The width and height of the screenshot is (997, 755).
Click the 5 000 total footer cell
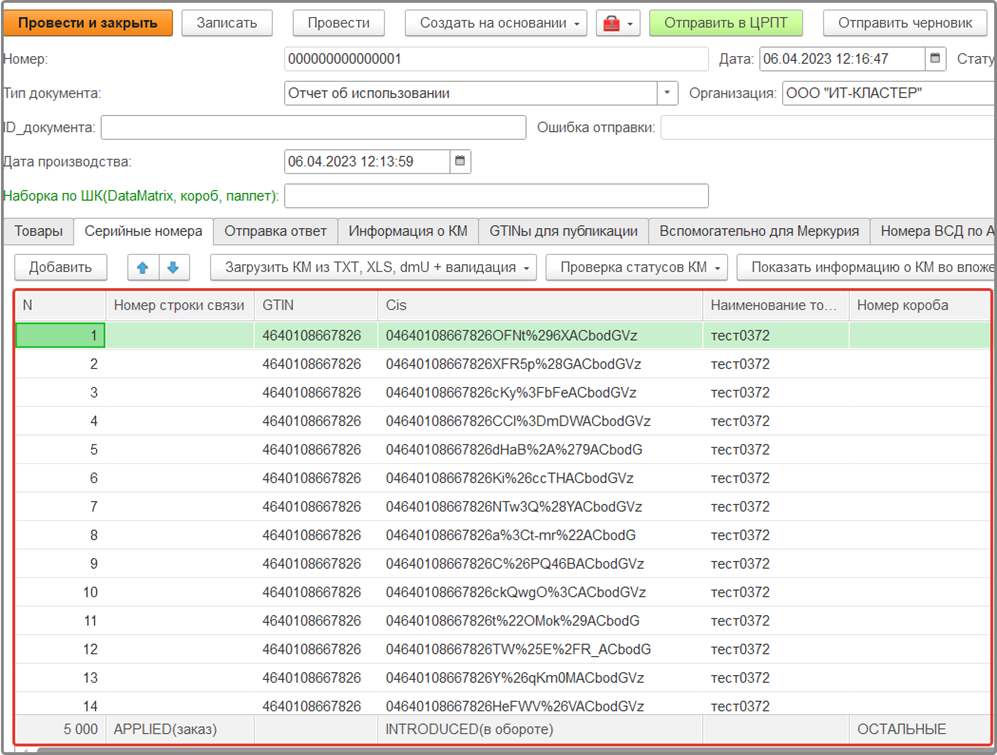(60, 729)
